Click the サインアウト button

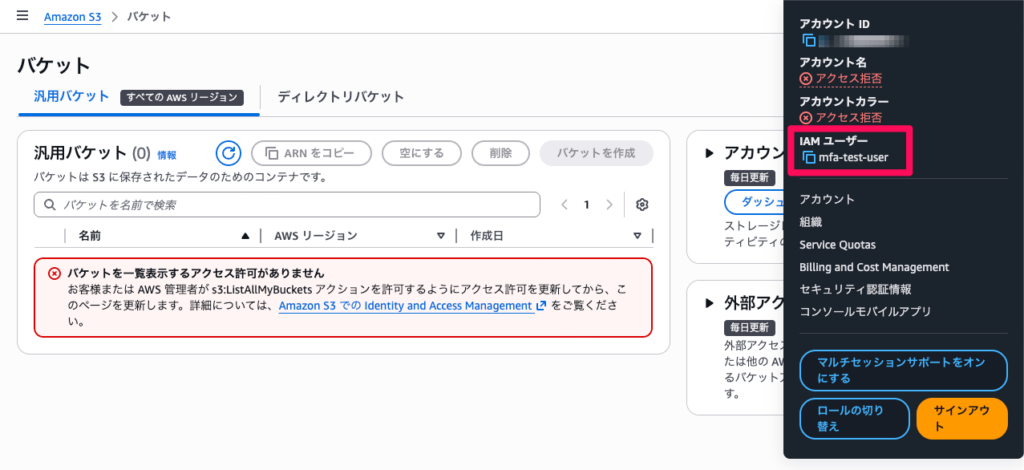pyautogui.click(x=961, y=418)
